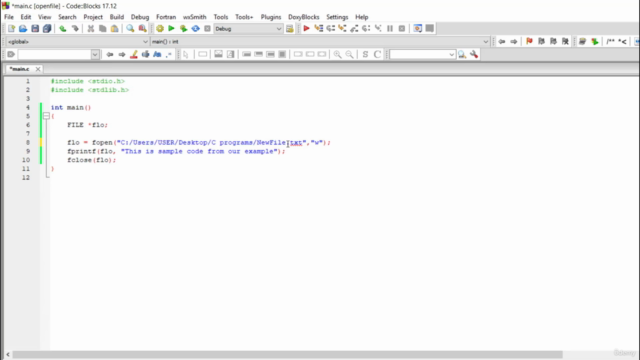The image size is (640, 360).
Task: Clear all bookmarks with the crossed flag icon
Action: [x=565, y=42]
